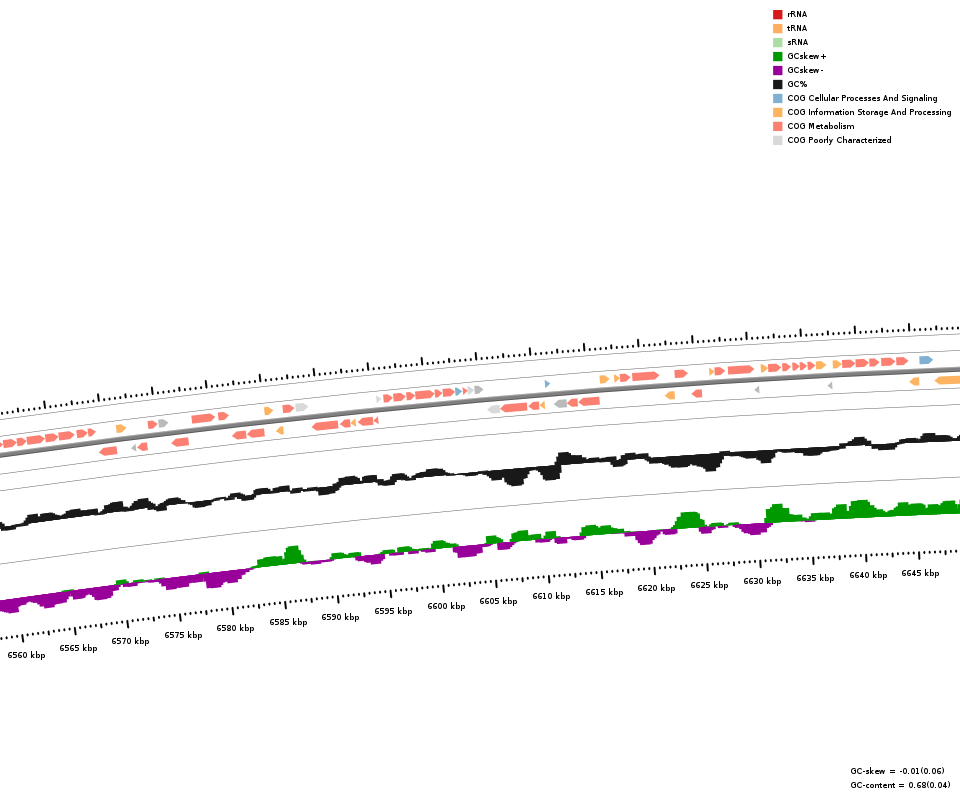
Task: Click the 6600 kbp position label
Action: pyautogui.click(x=446, y=606)
